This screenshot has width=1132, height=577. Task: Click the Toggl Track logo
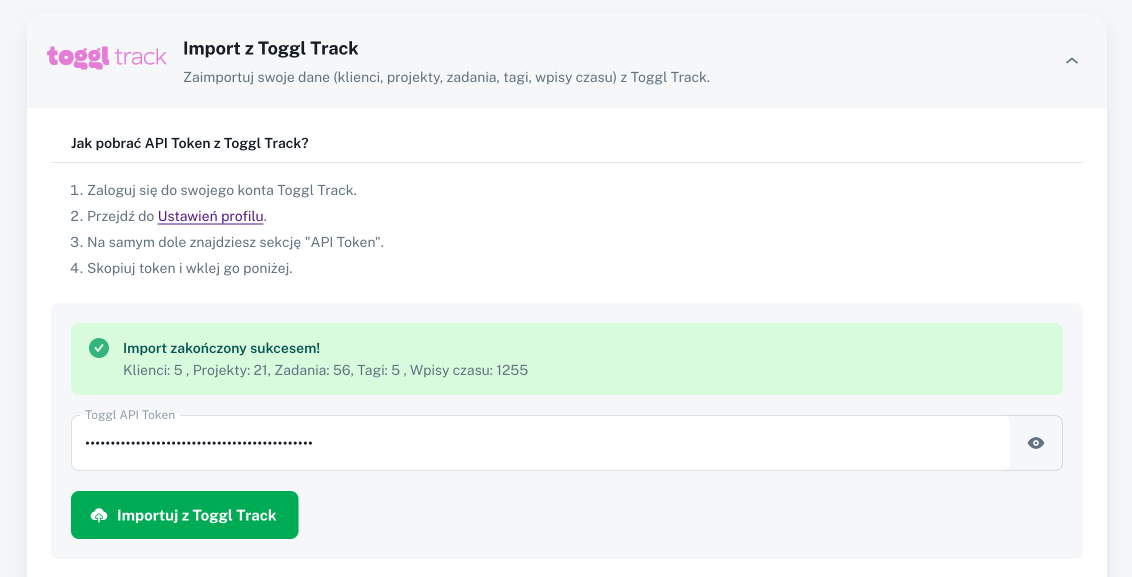coord(106,57)
